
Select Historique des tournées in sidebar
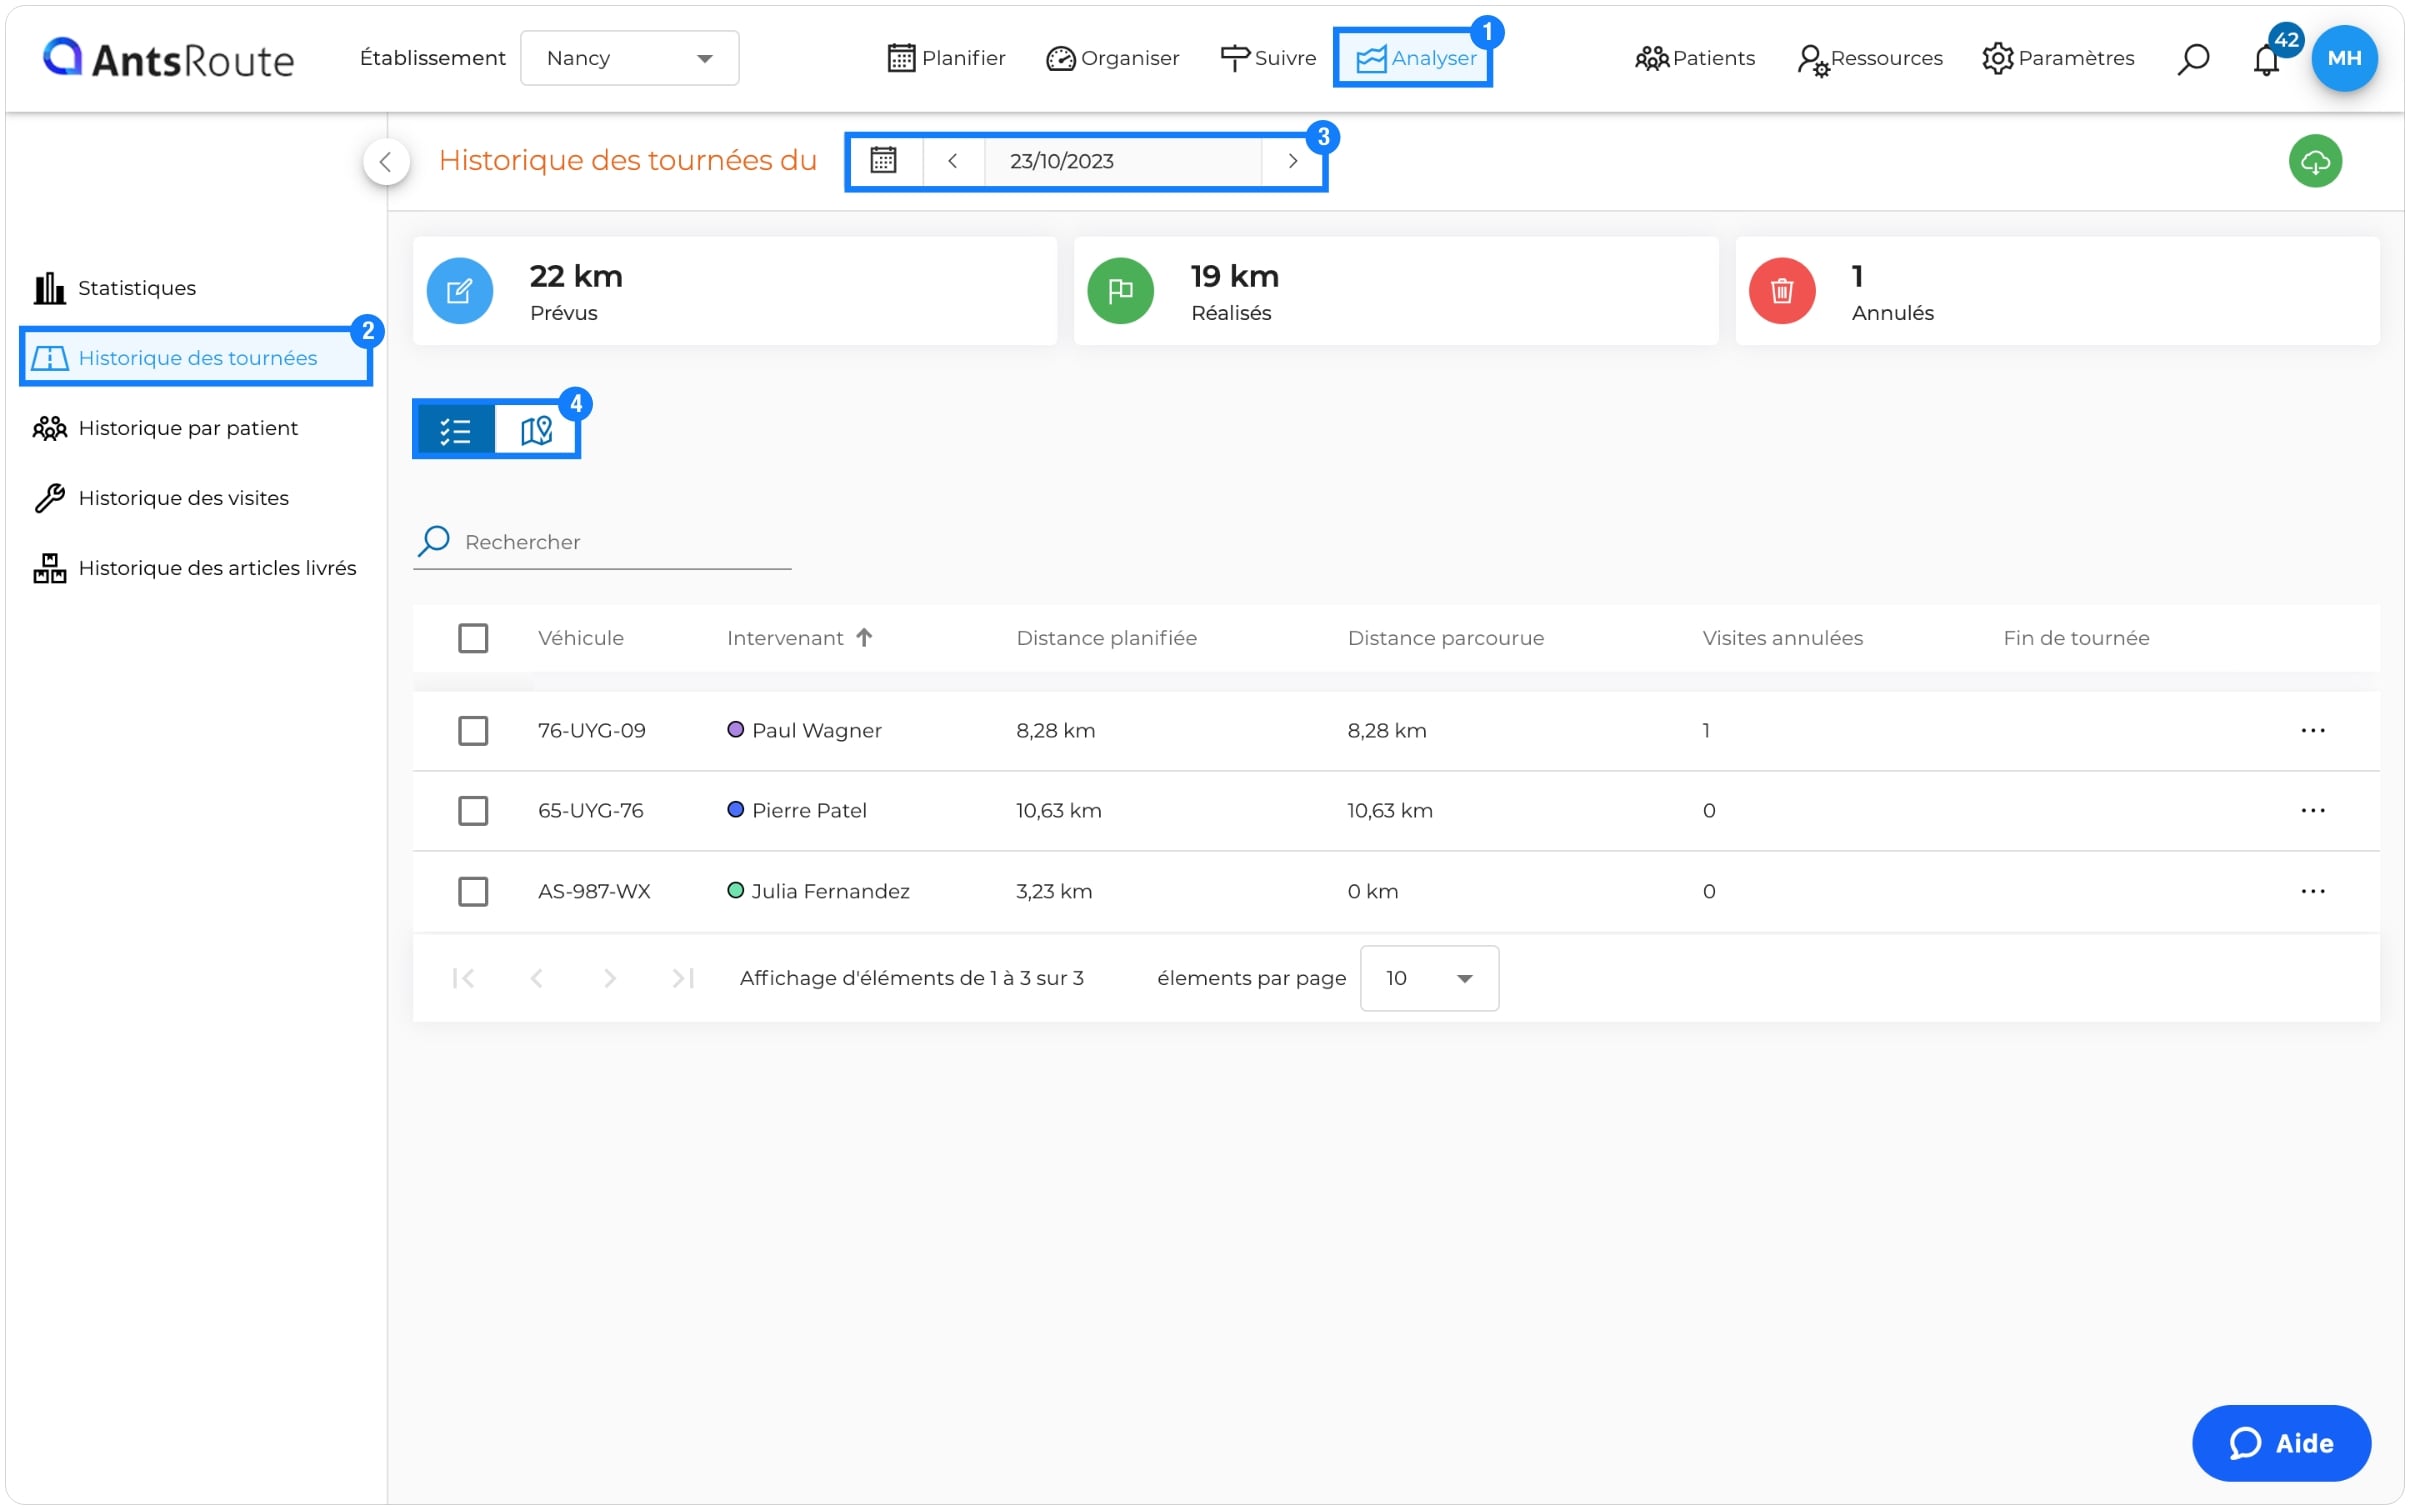tap(196, 358)
